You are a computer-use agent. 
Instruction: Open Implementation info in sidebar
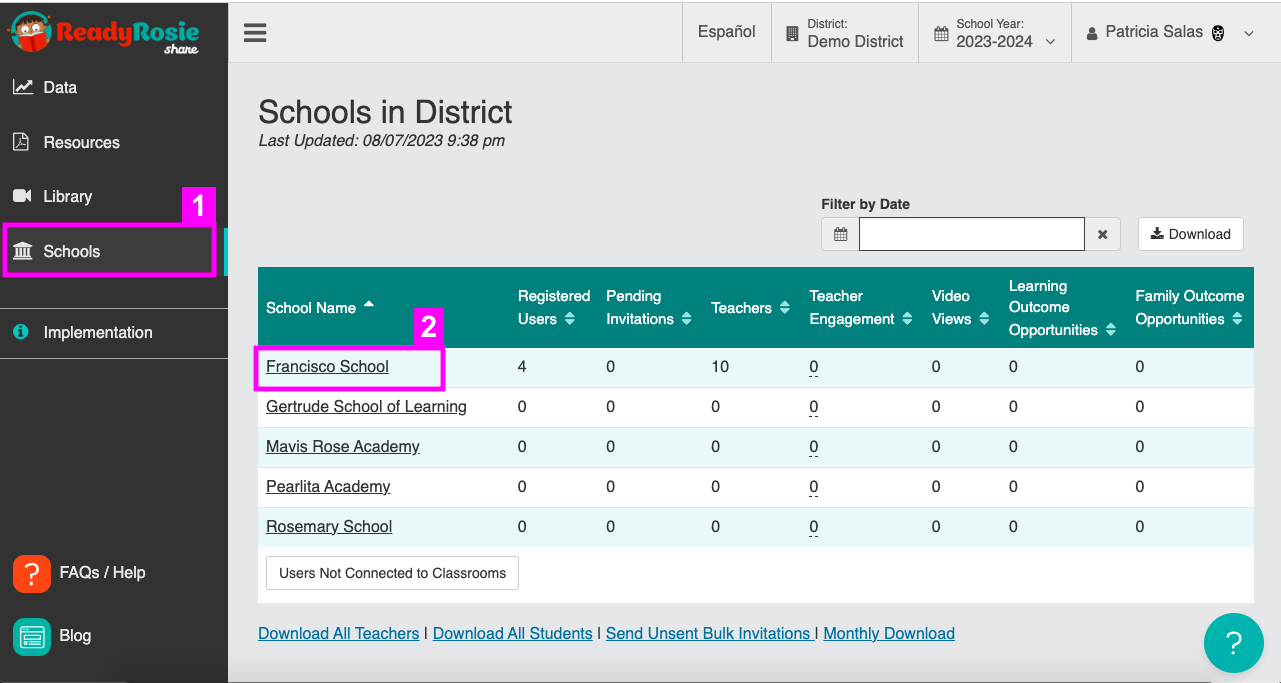[97, 332]
